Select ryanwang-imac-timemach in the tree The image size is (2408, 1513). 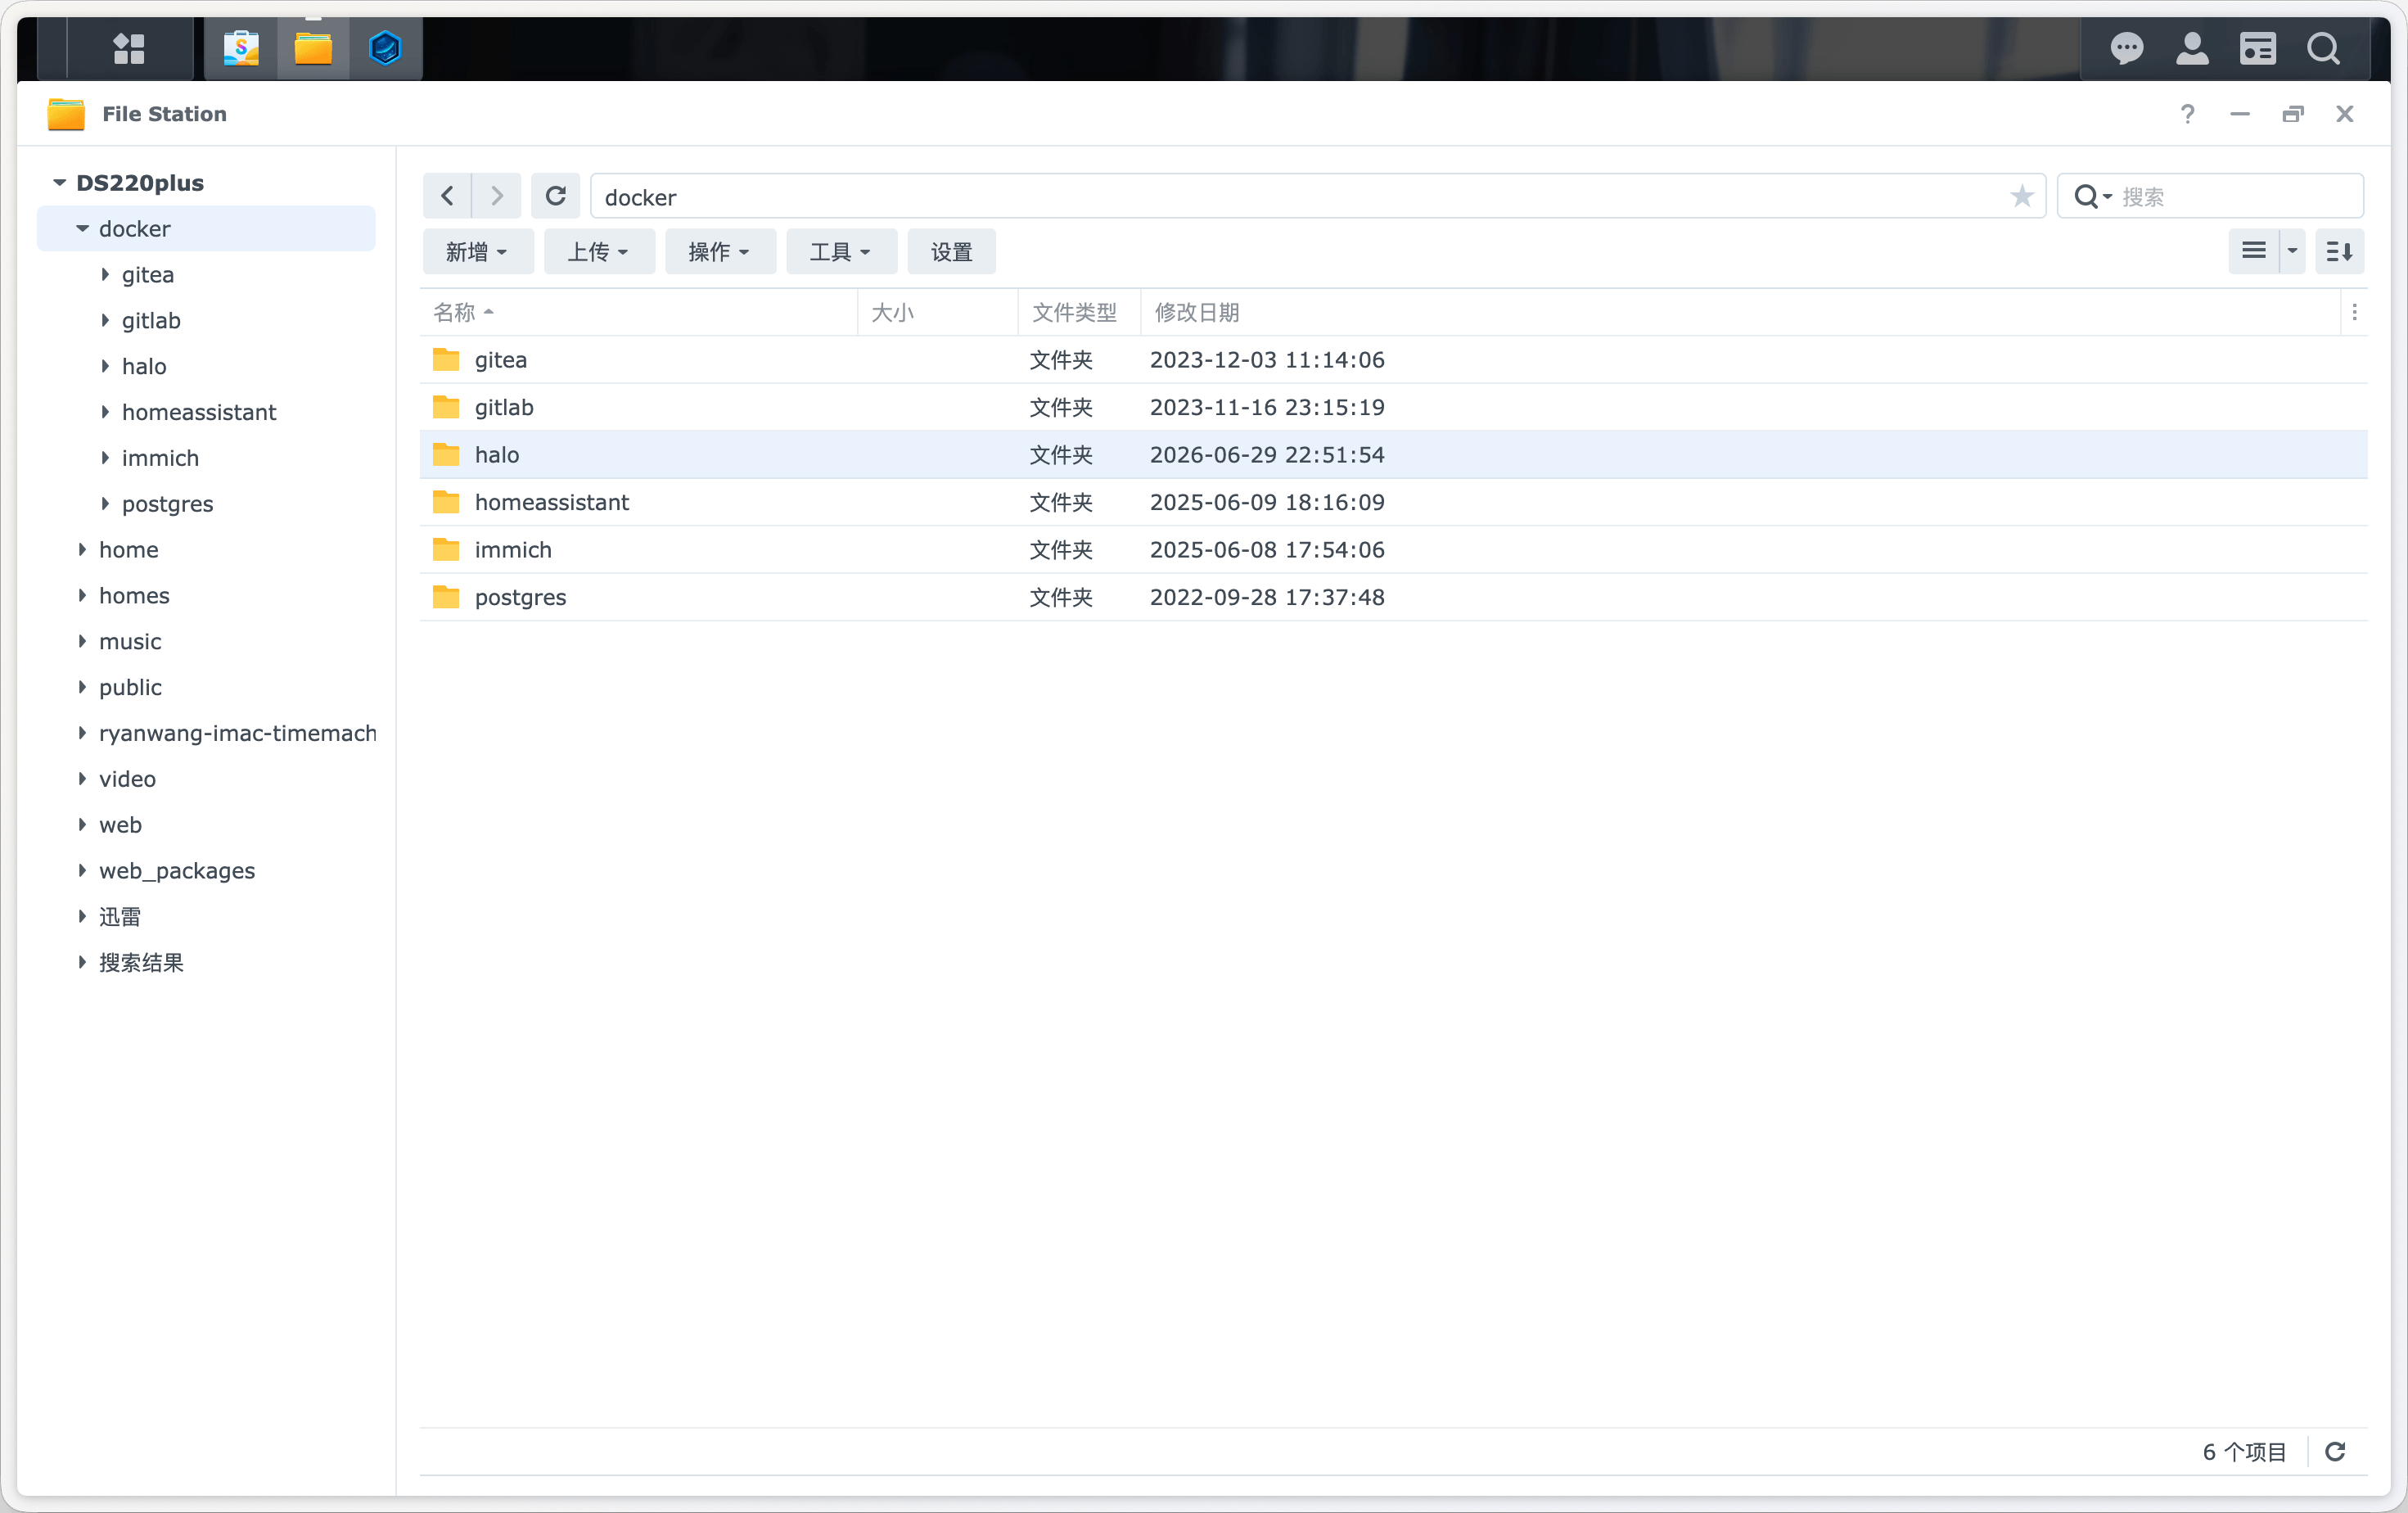click(238, 733)
